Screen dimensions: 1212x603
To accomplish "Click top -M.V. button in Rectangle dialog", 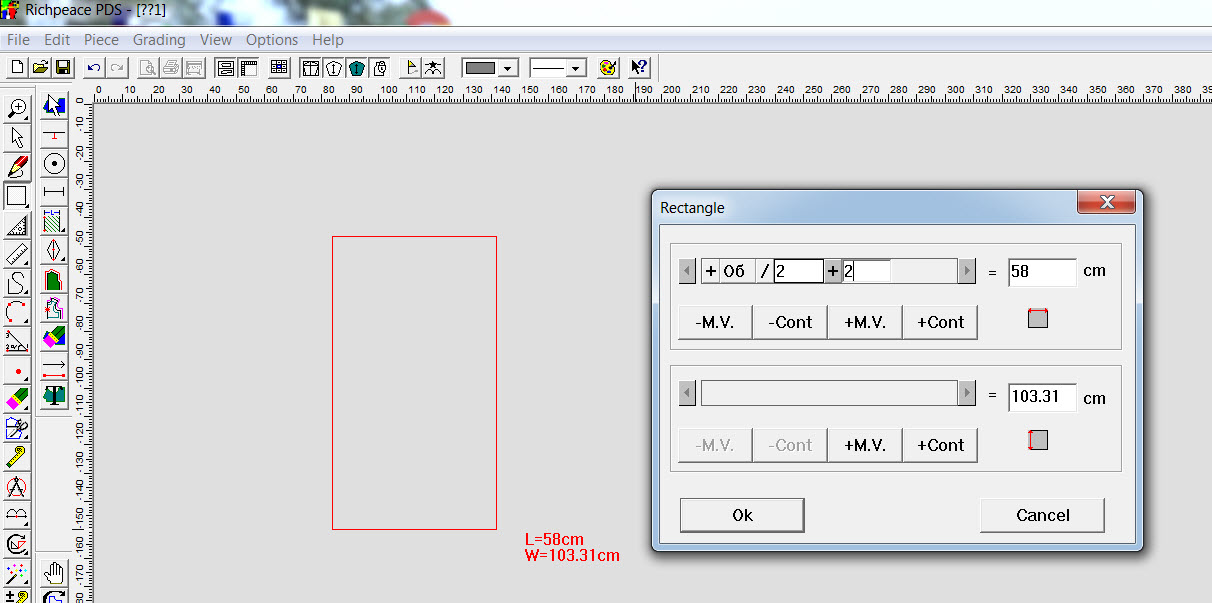I will 715,322.
